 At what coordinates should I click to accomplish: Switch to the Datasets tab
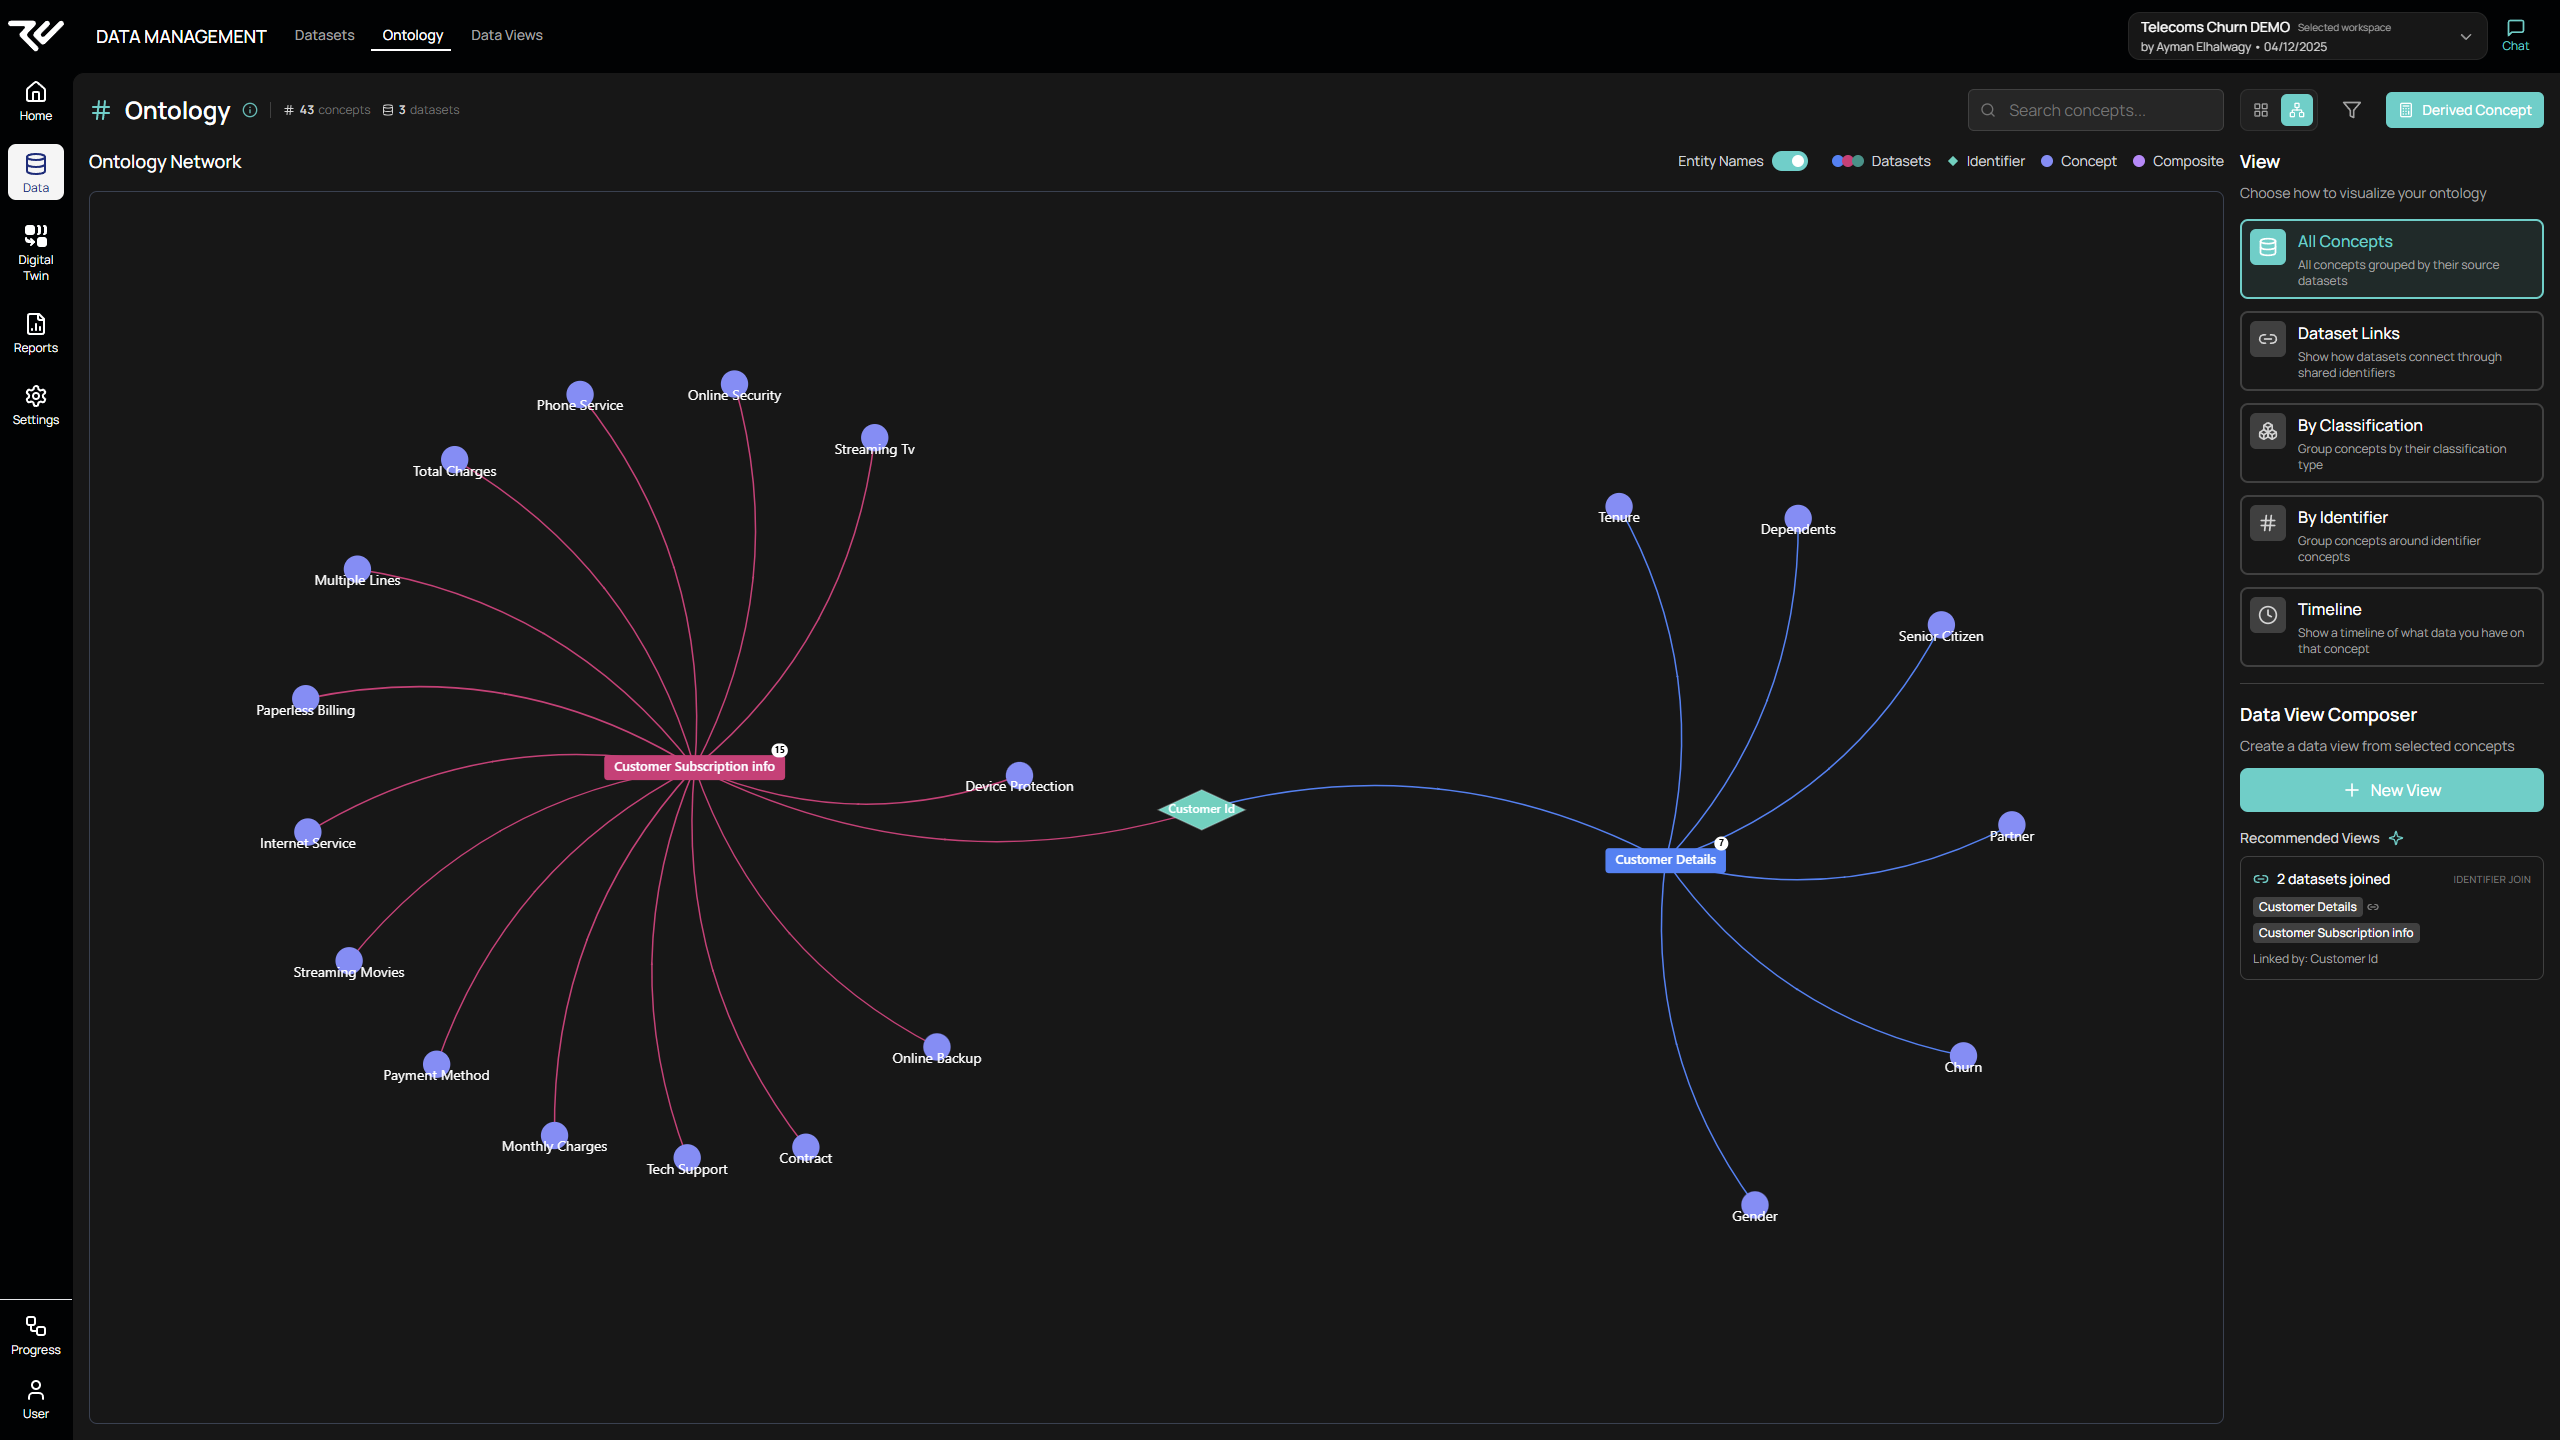click(x=324, y=34)
